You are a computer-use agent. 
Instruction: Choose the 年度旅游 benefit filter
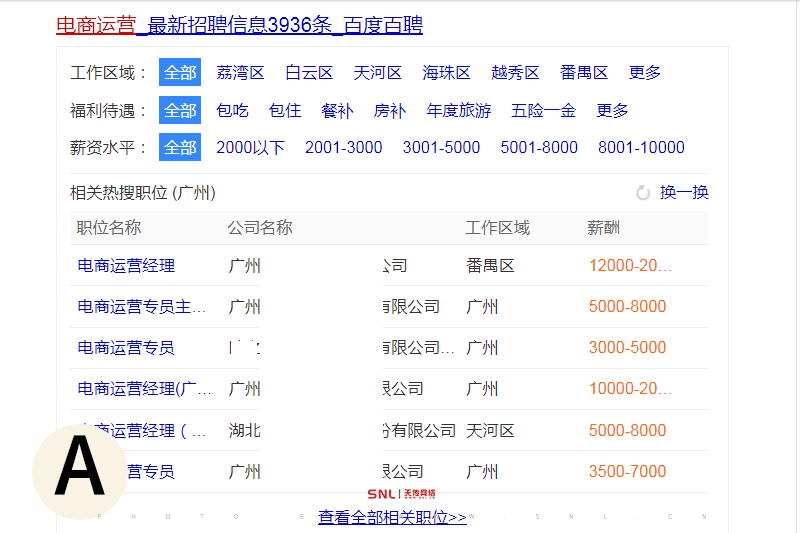click(459, 110)
